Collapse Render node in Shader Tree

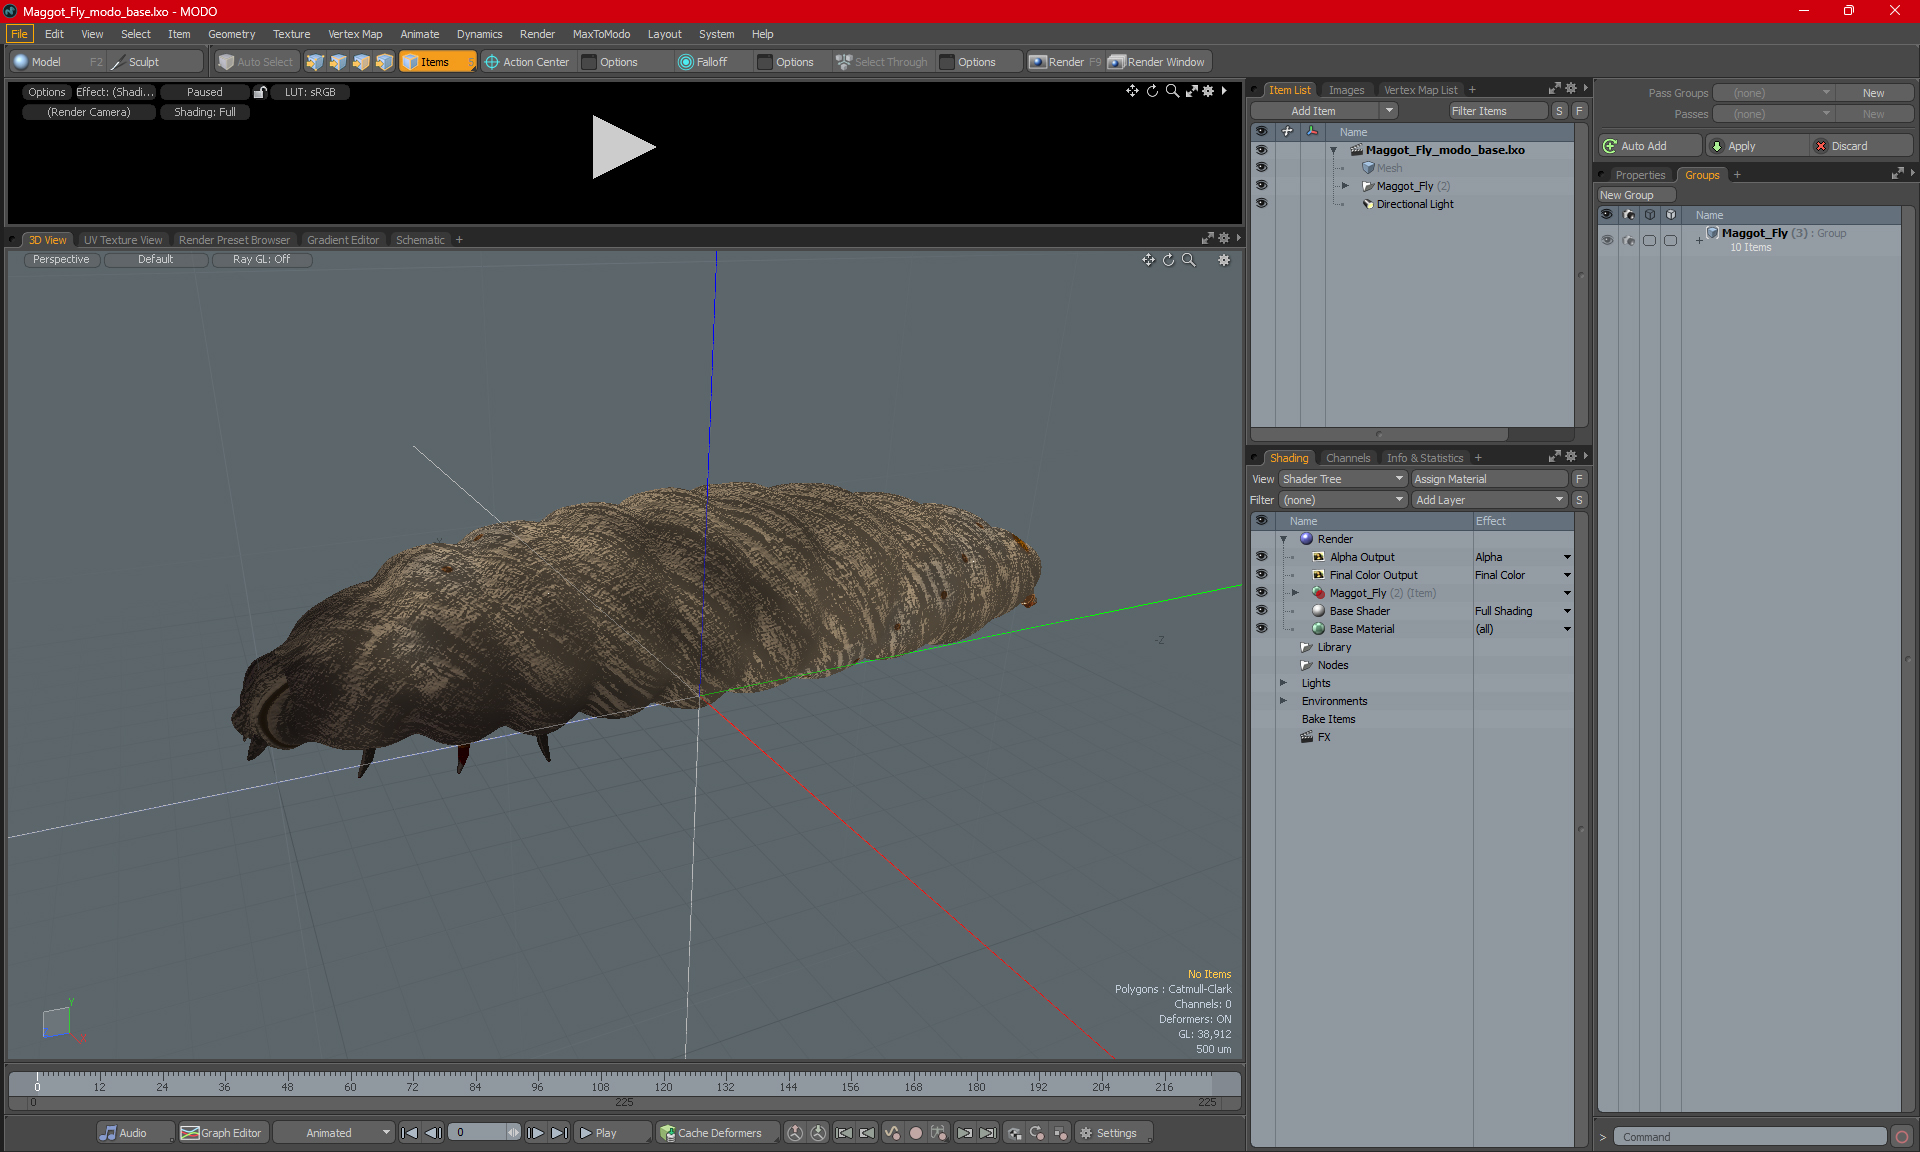point(1284,539)
